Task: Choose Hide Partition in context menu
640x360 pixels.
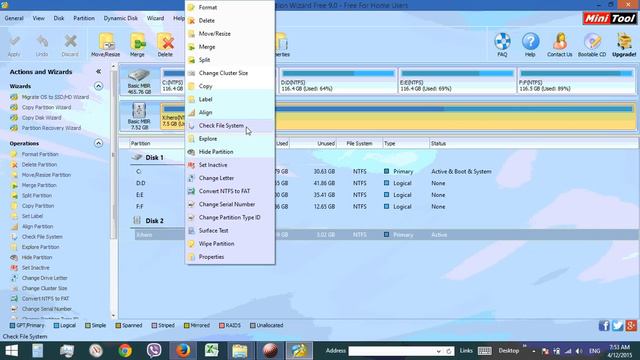Action: point(230,152)
